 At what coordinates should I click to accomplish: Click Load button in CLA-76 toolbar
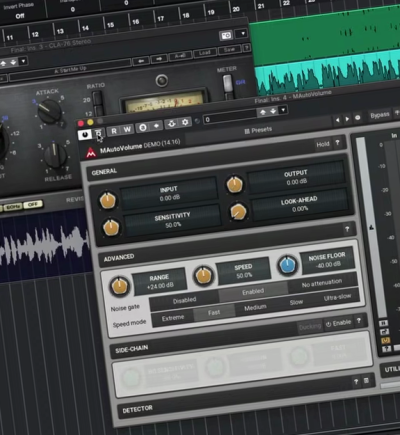[204, 53]
